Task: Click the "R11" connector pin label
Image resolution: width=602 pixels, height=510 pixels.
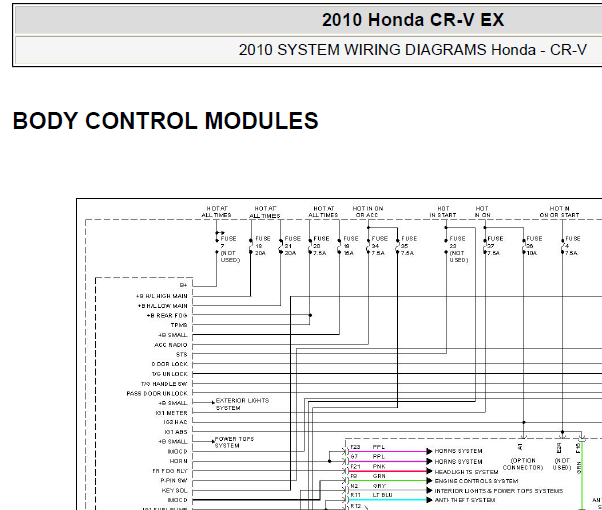Action: click(356, 495)
